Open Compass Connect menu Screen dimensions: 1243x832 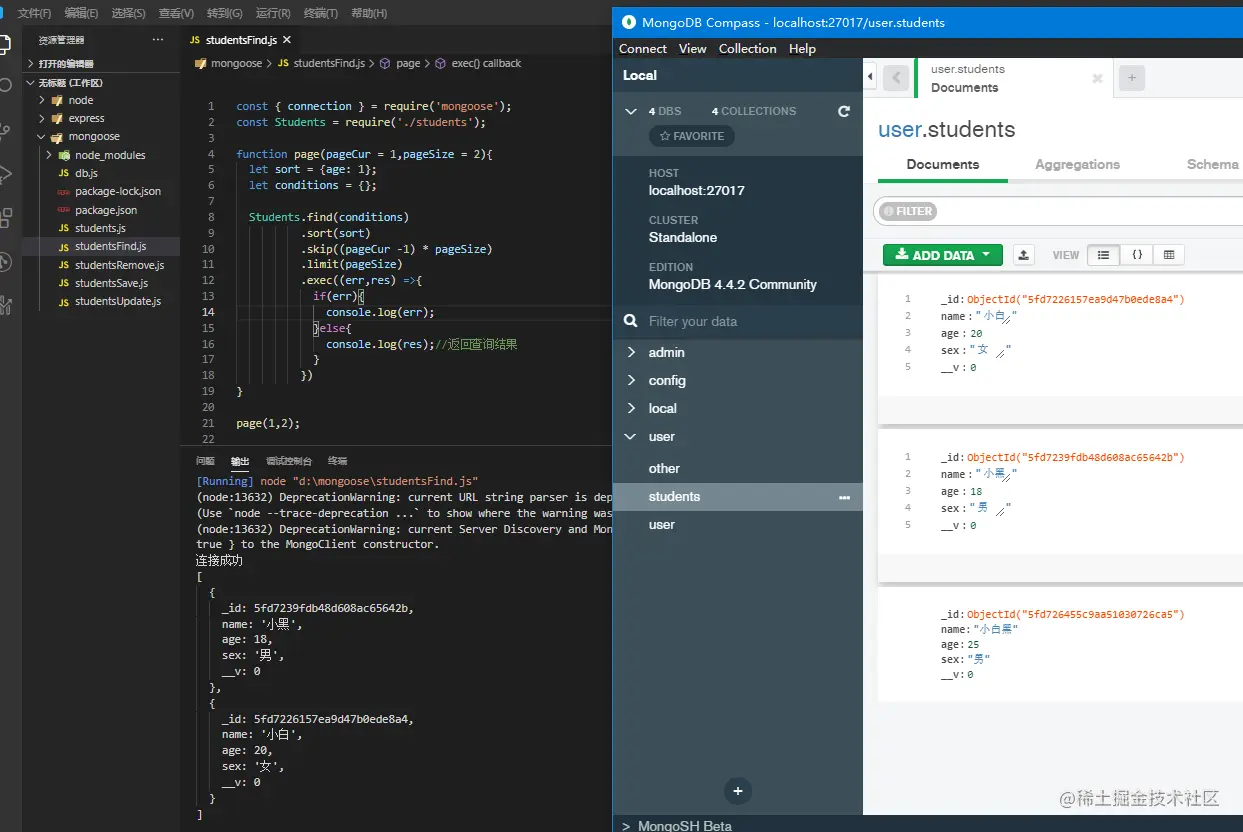coord(643,48)
